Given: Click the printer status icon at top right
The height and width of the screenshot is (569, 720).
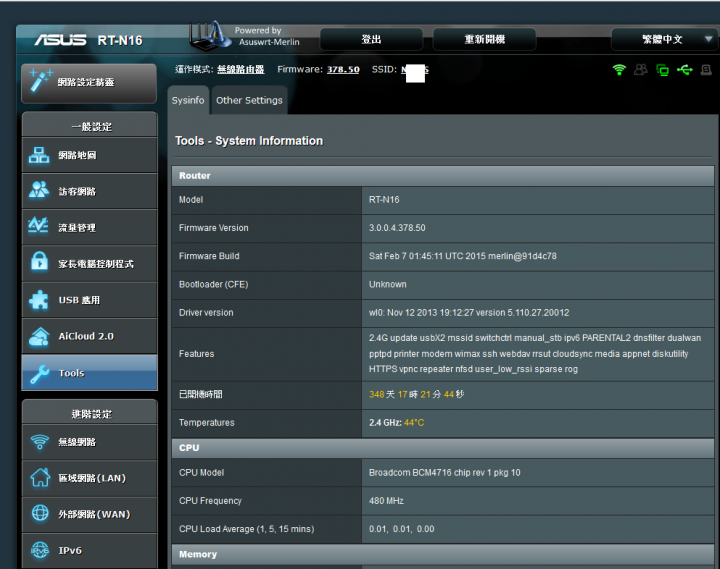Looking at the screenshot, I should [706, 70].
